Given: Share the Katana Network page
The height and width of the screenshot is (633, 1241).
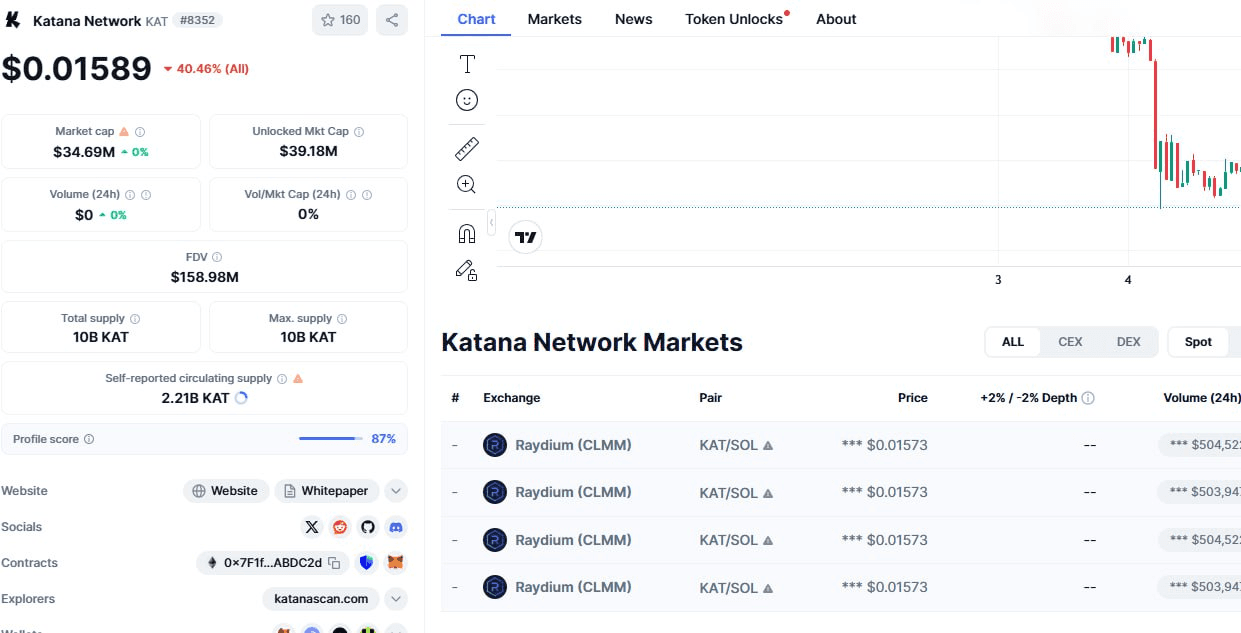Looking at the screenshot, I should pyautogui.click(x=392, y=20).
